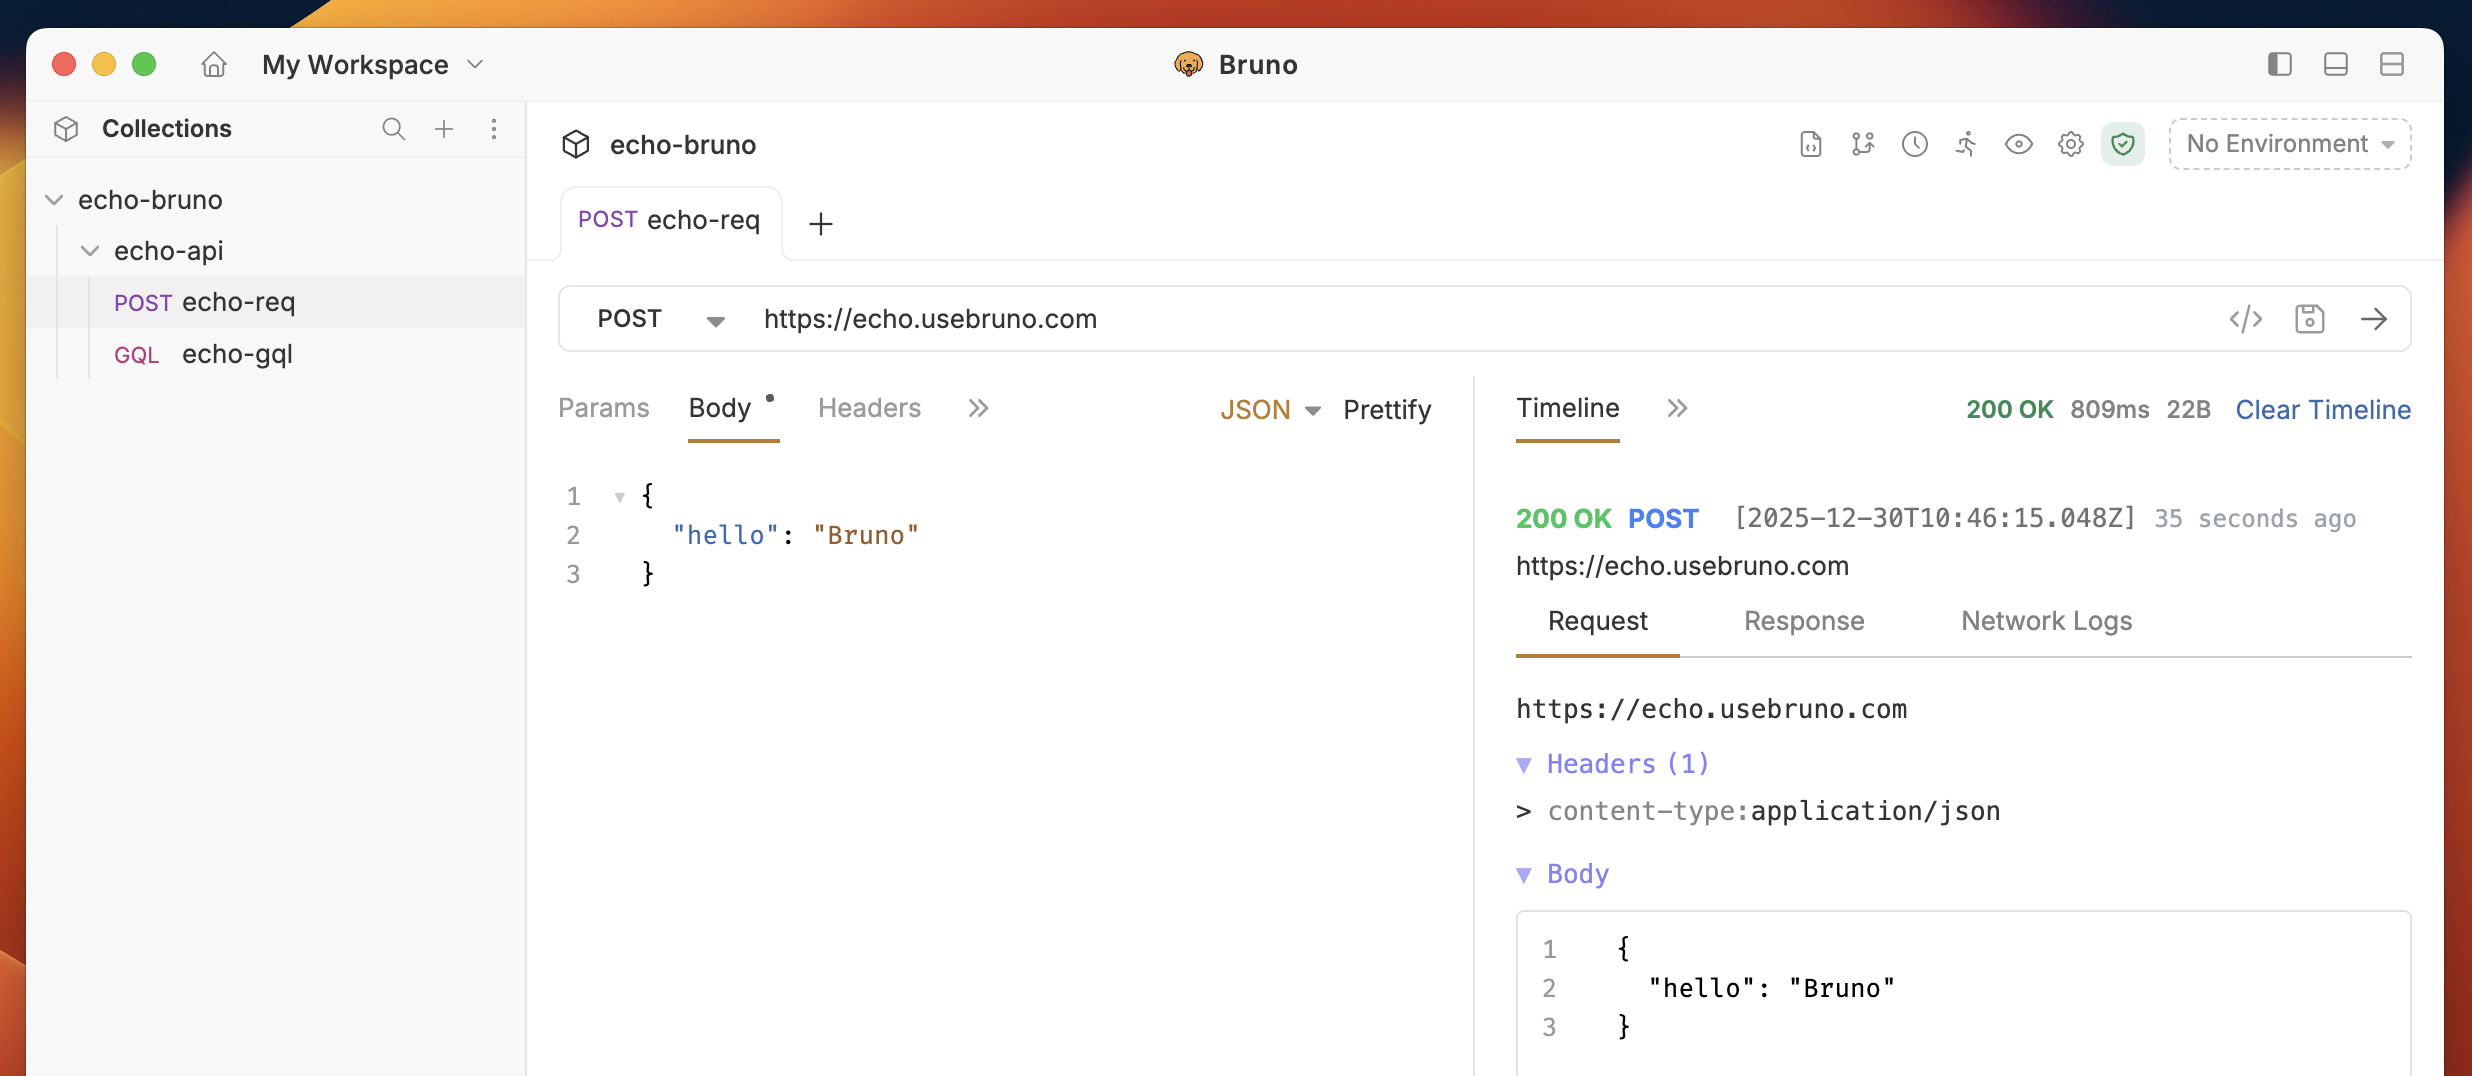
Task: Select the Body tab
Action: (x=720, y=409)
